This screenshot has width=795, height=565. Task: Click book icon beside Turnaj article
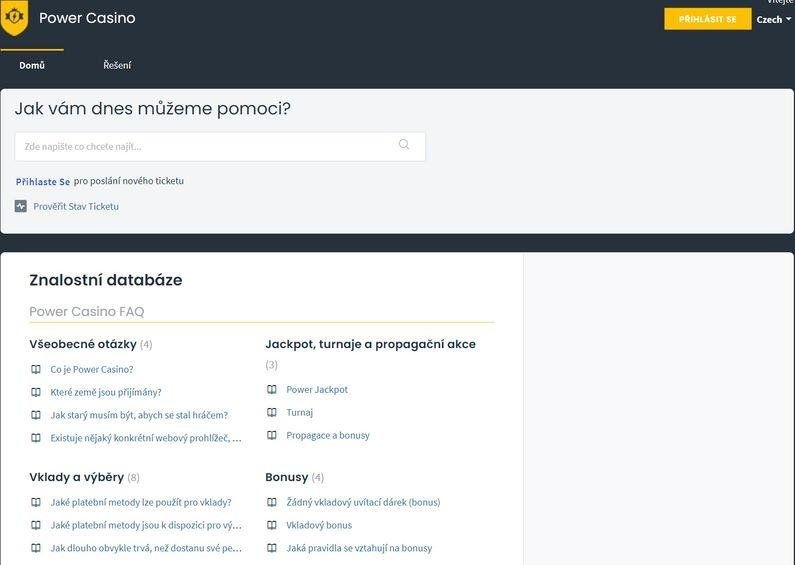click(x=272, y=412)
